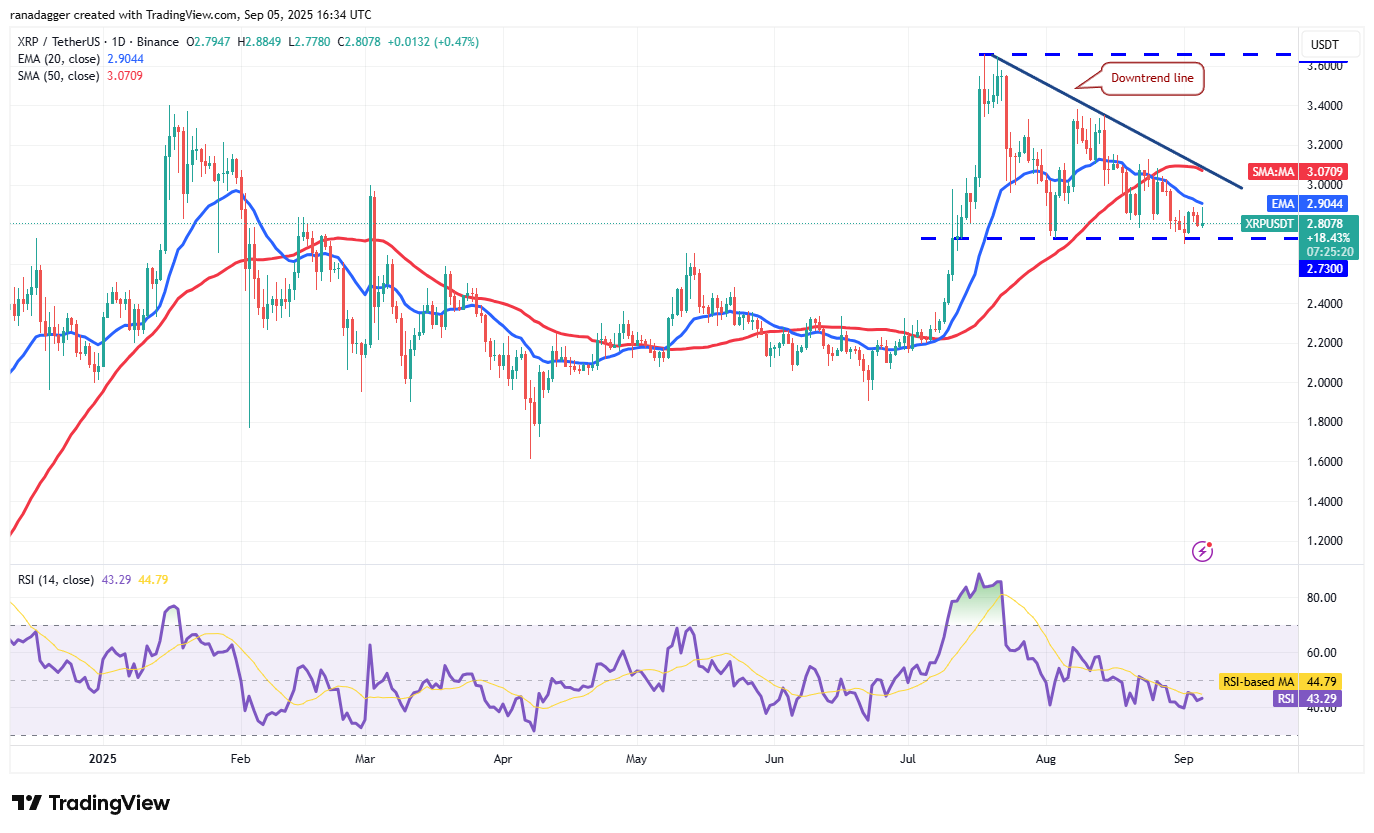This screenshot has width=1374, height=833.
Task: Click the purple lightning quick-action icon
Action: pos(1202,551)
